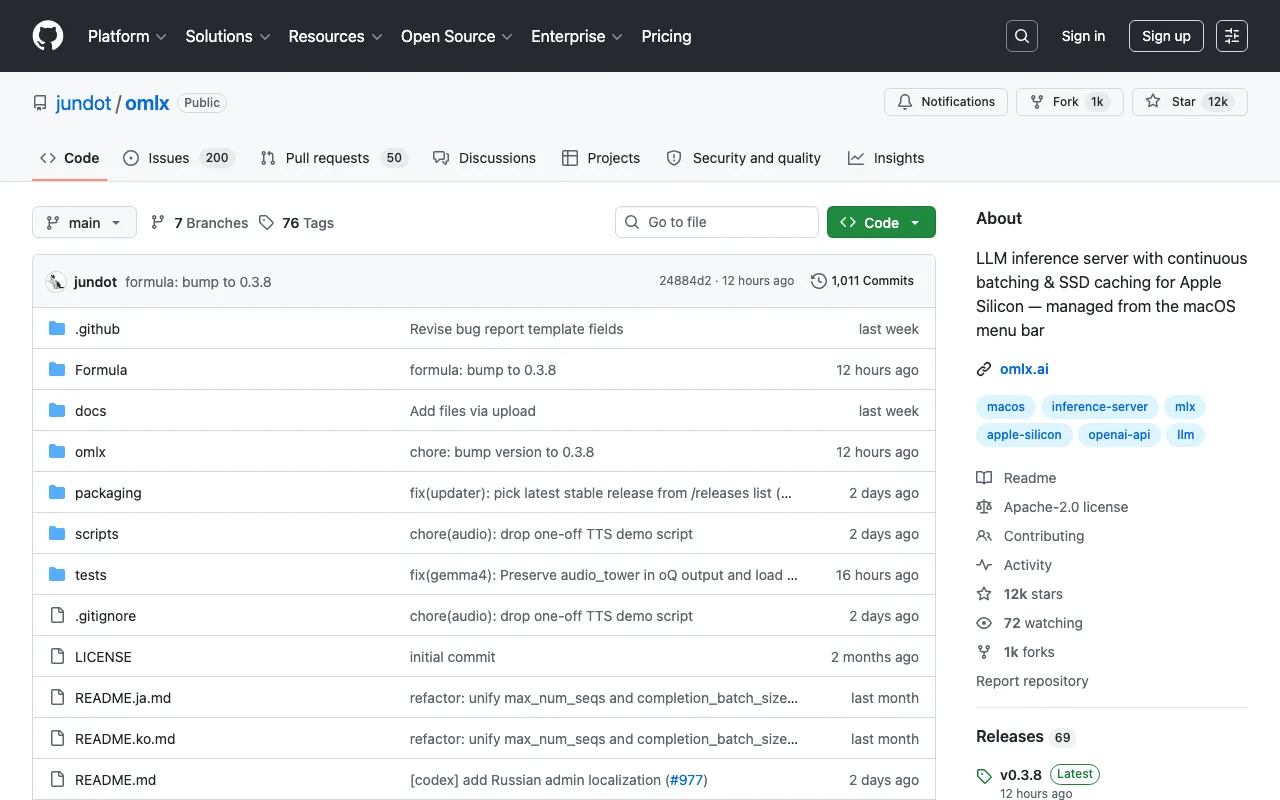Select the macos topic tag

1005,407
